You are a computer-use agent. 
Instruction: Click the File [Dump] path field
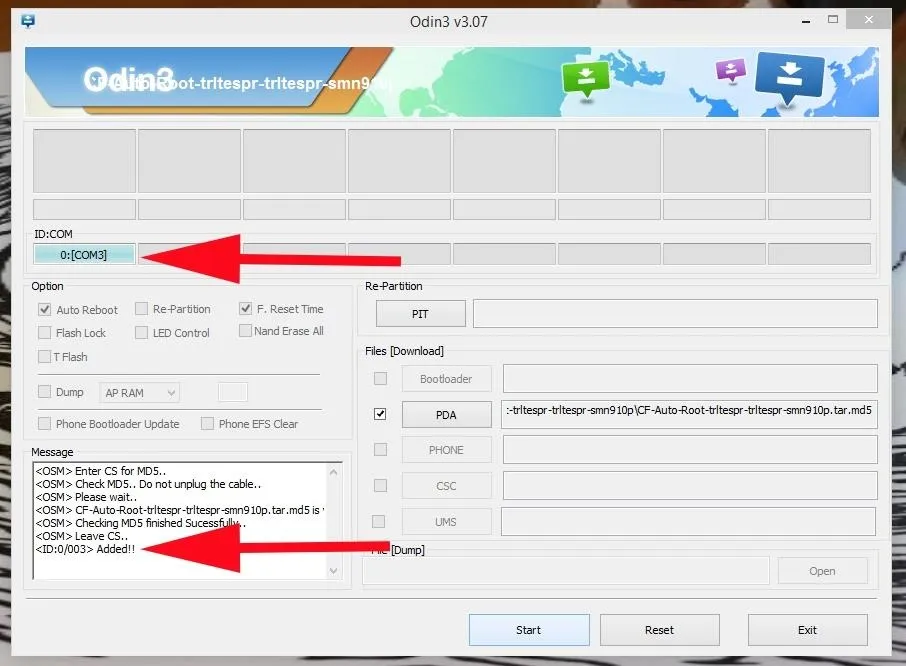566,571
